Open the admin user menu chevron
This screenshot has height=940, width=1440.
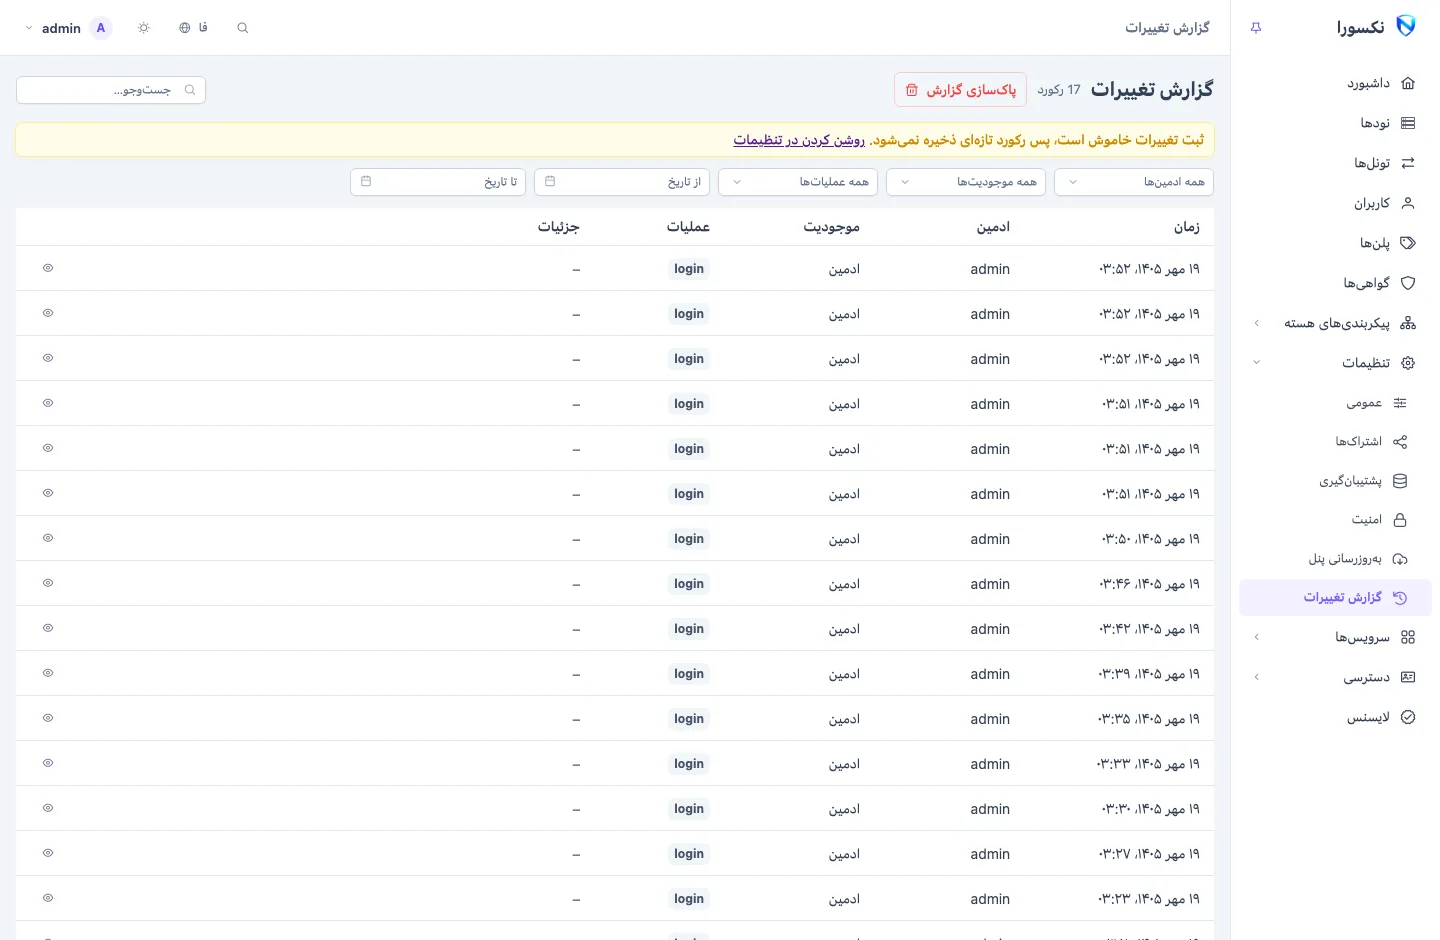click(x=28, y=28)
